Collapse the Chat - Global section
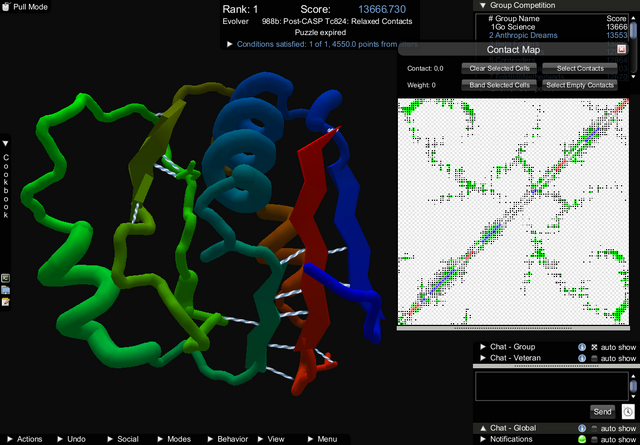Image resolution: width=640 pixels, height=445 pixels. coord(483,428)
